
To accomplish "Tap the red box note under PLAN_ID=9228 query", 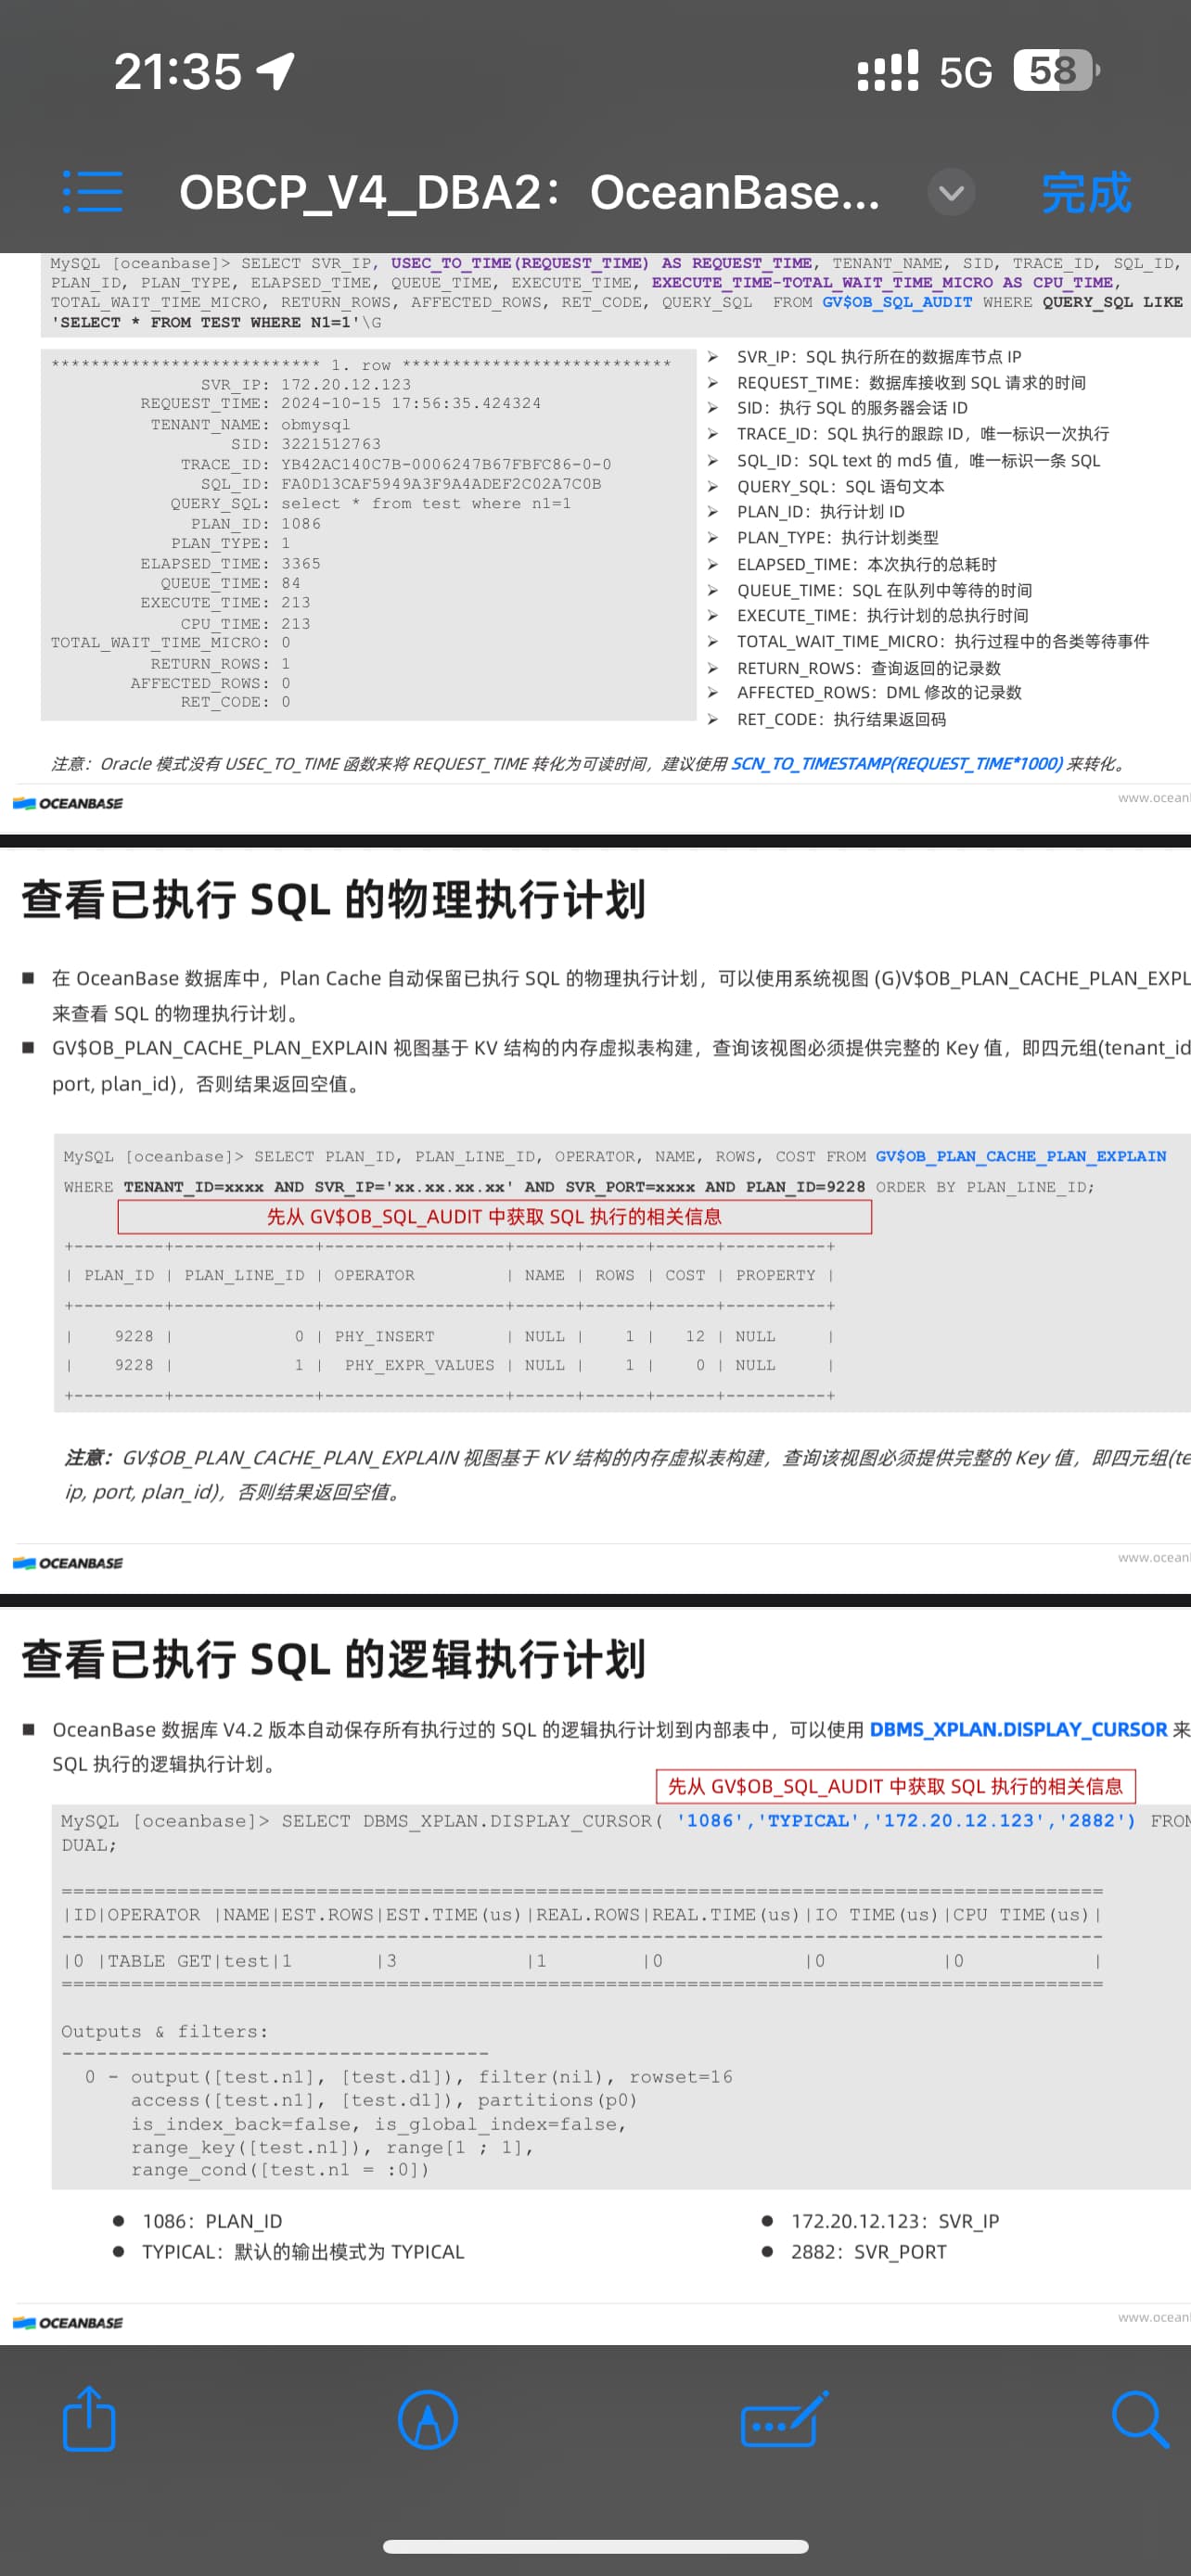I will coord(495,1216).
